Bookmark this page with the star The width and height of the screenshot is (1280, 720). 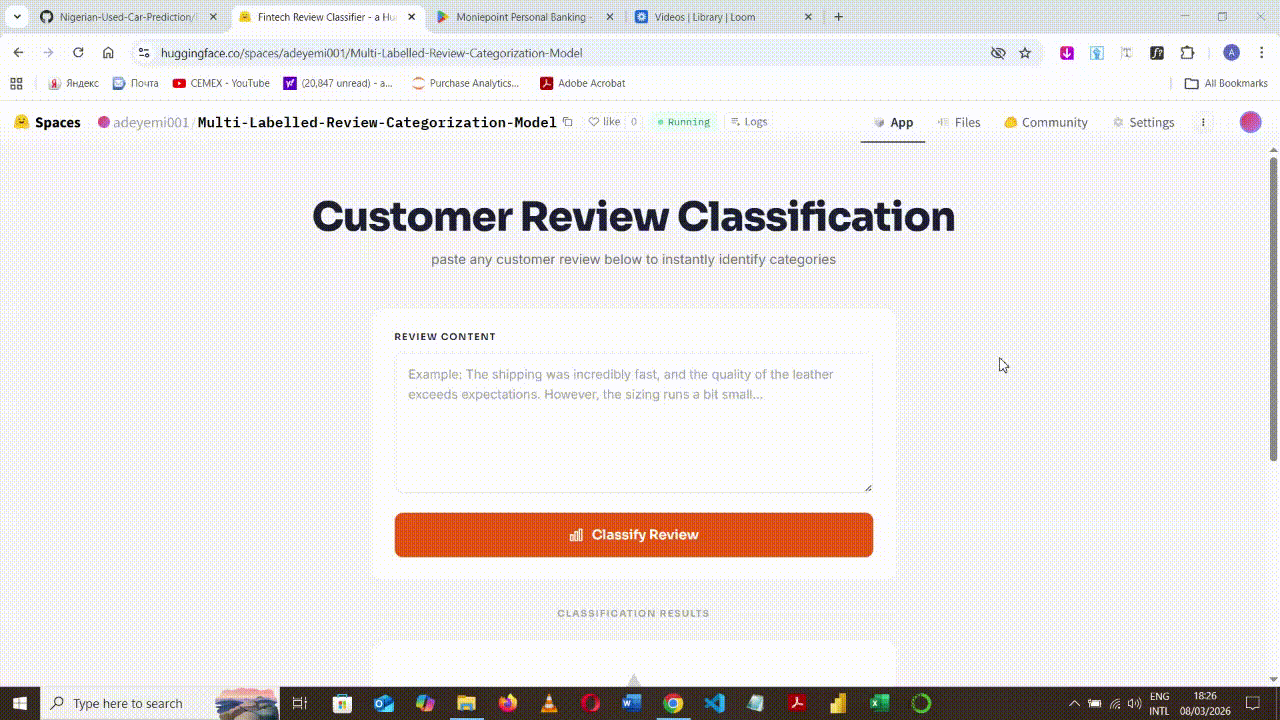(1025, 53)
